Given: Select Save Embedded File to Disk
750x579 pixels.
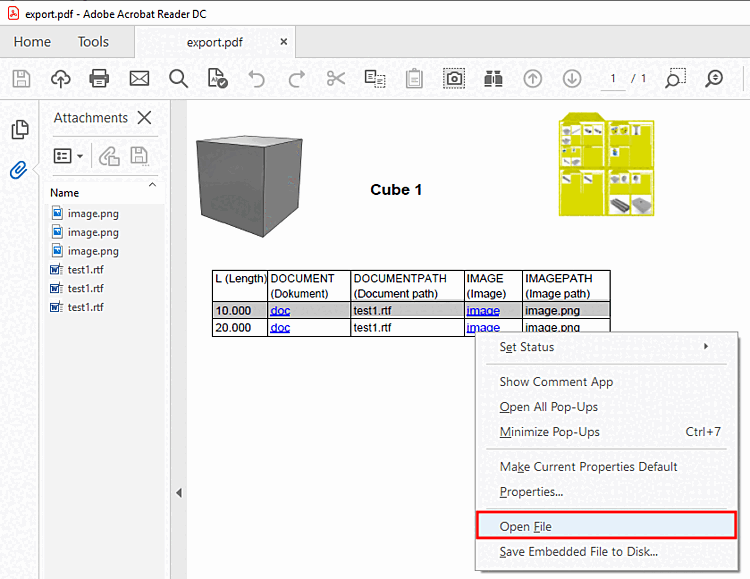Looking at the screenshot, I should [578, 551].
